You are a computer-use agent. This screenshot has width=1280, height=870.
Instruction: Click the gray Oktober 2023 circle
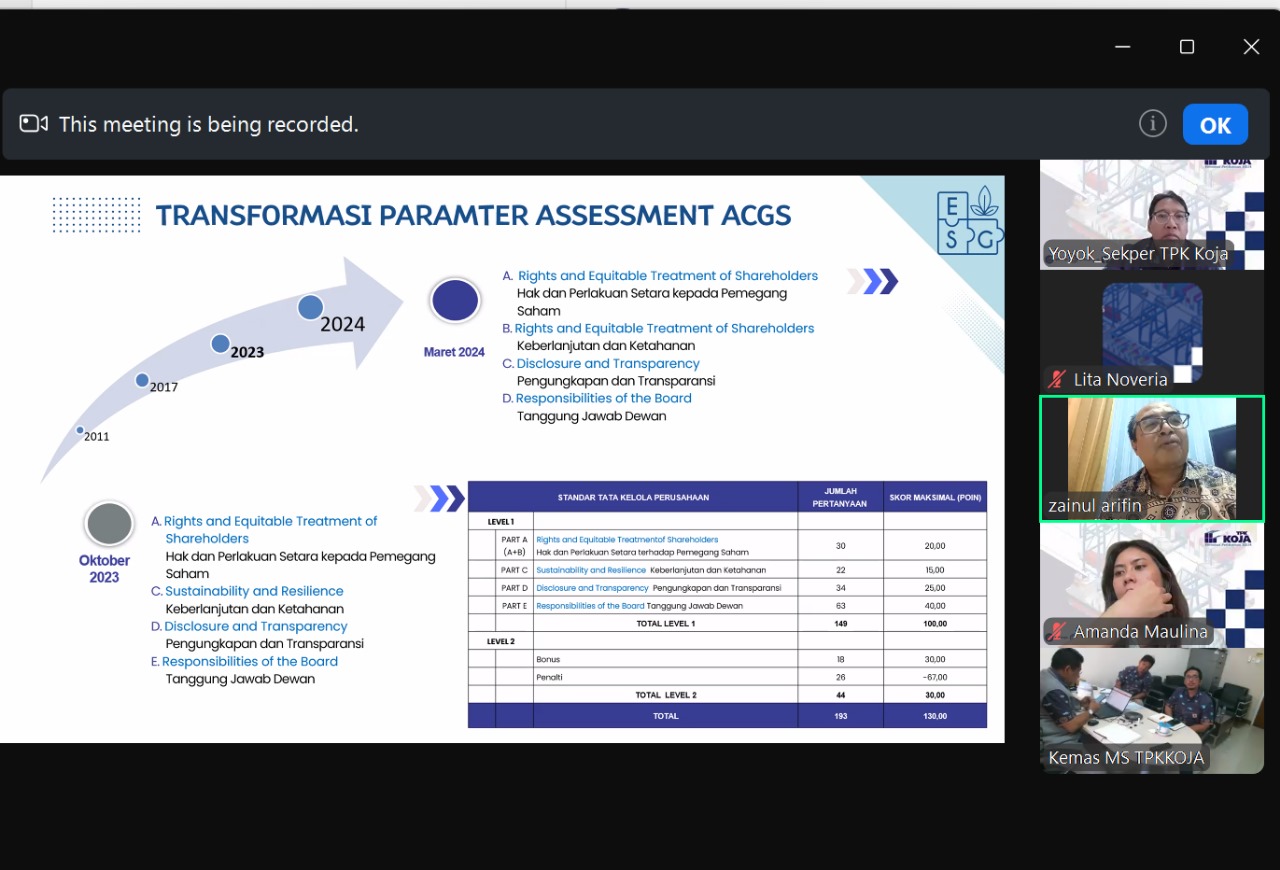click(109, 524)
